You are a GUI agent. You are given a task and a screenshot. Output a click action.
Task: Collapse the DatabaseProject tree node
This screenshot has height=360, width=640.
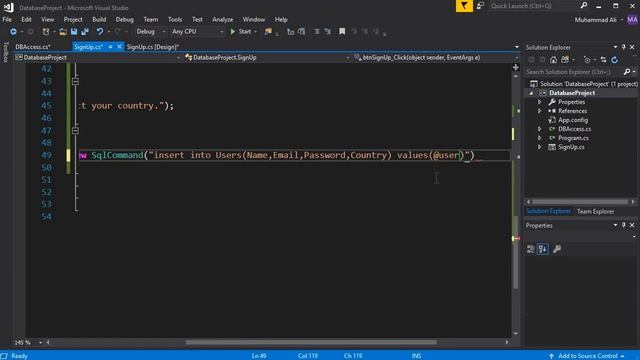coord(531,93)
